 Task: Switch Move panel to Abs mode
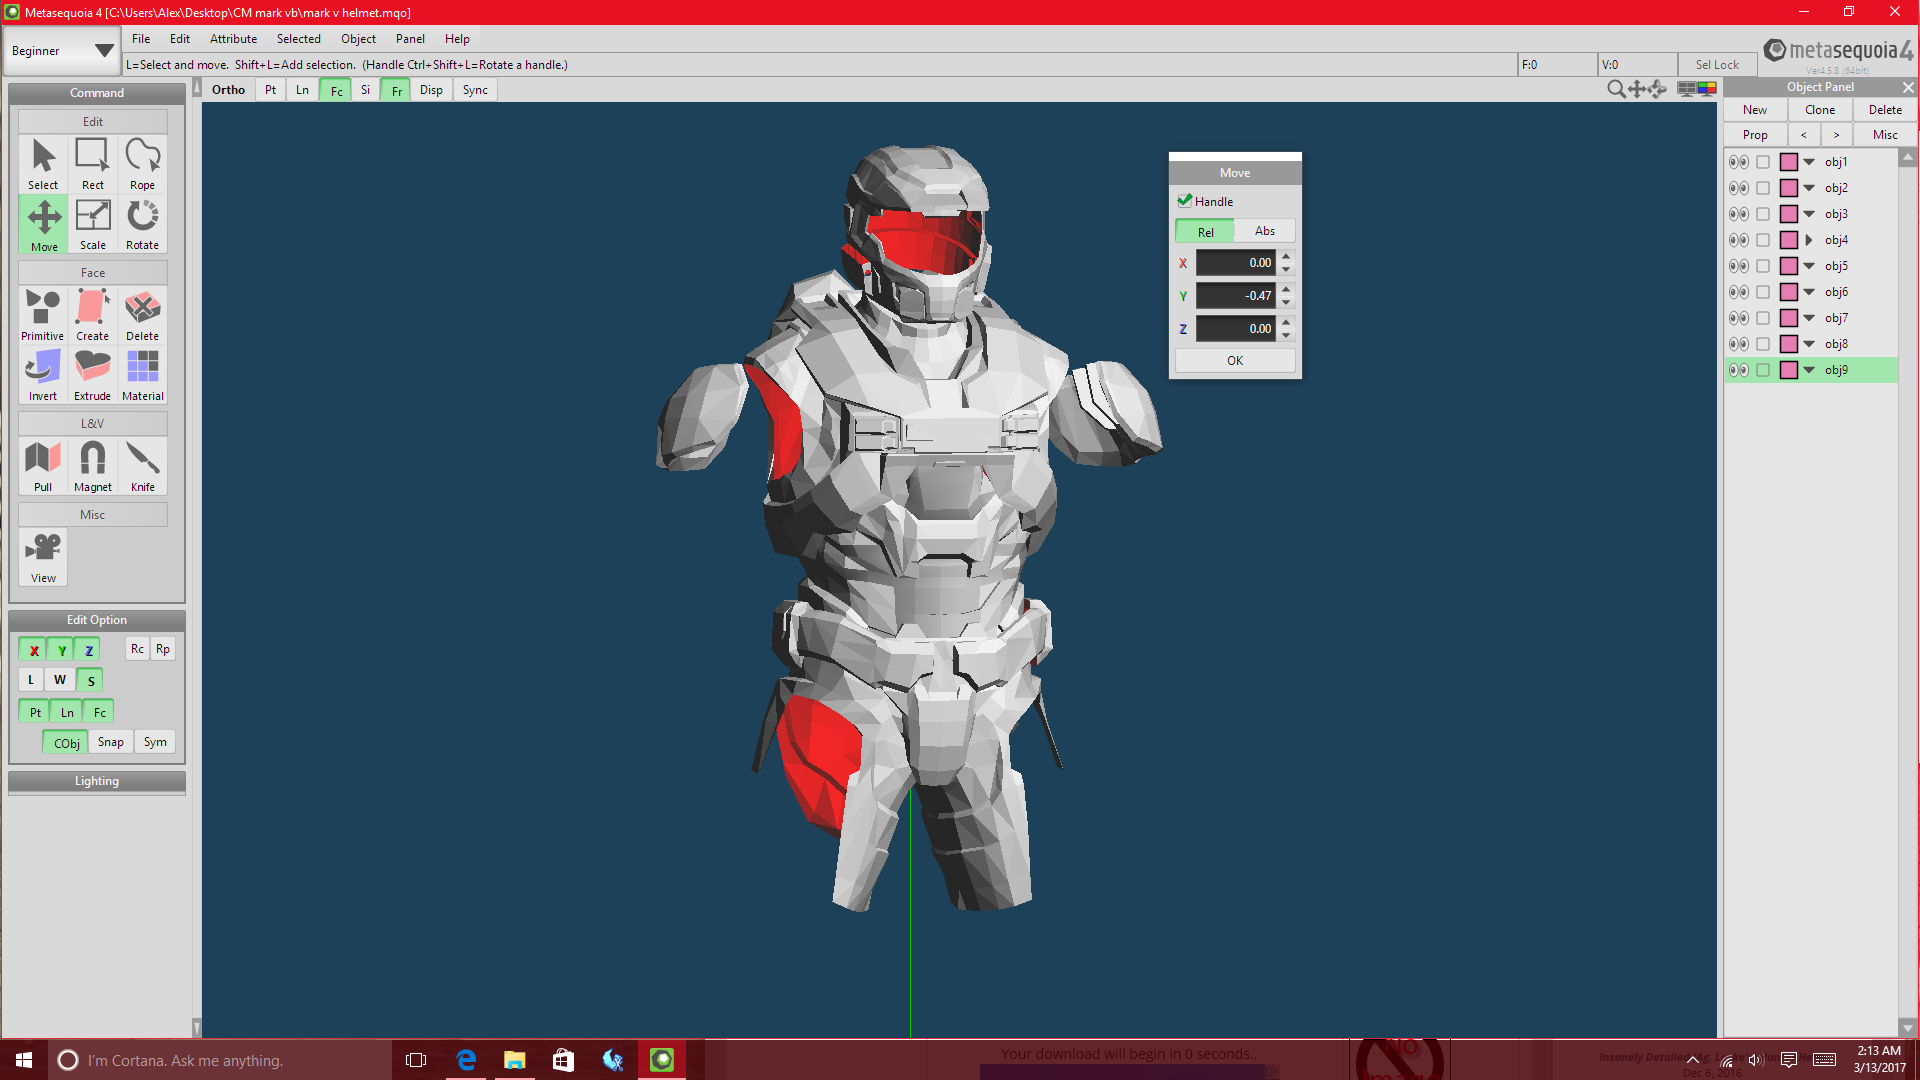click(x=1265, y=231)
